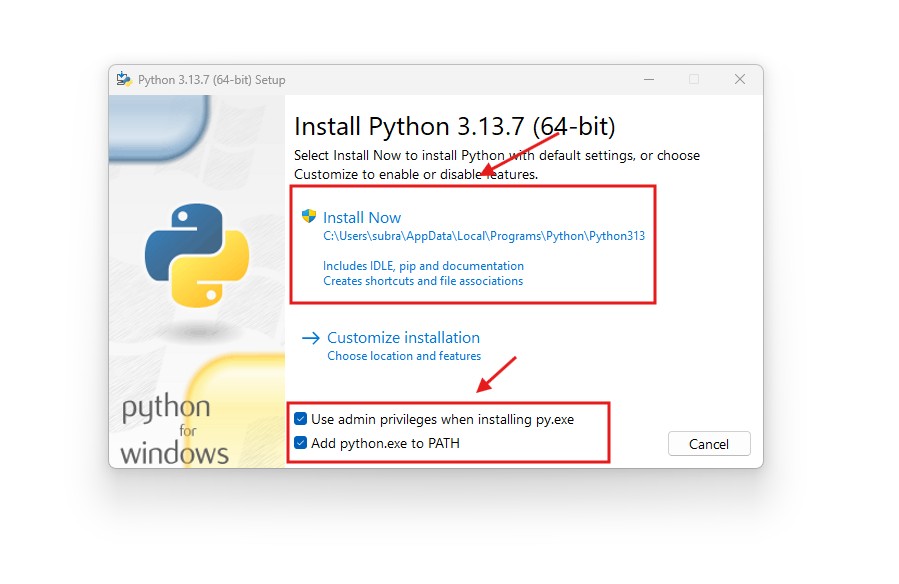Screen dimensions: 899x584
Task: Open the Customize installation option
Action: pos(403,338)
